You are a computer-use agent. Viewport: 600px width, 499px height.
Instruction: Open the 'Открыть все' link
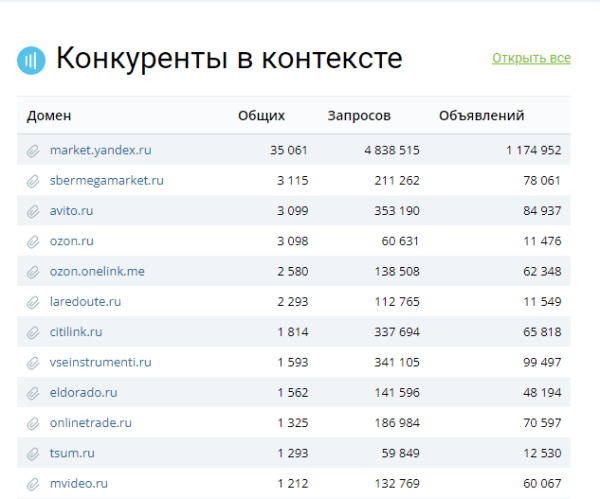531,58
